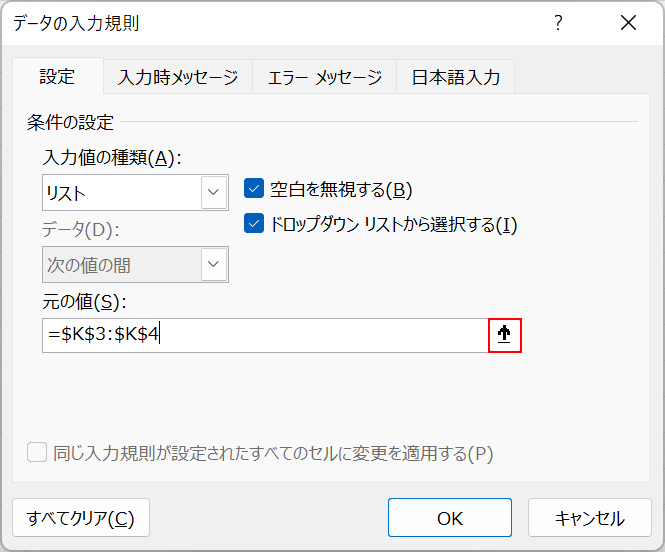Click the キャンセル button

[589, 518]
